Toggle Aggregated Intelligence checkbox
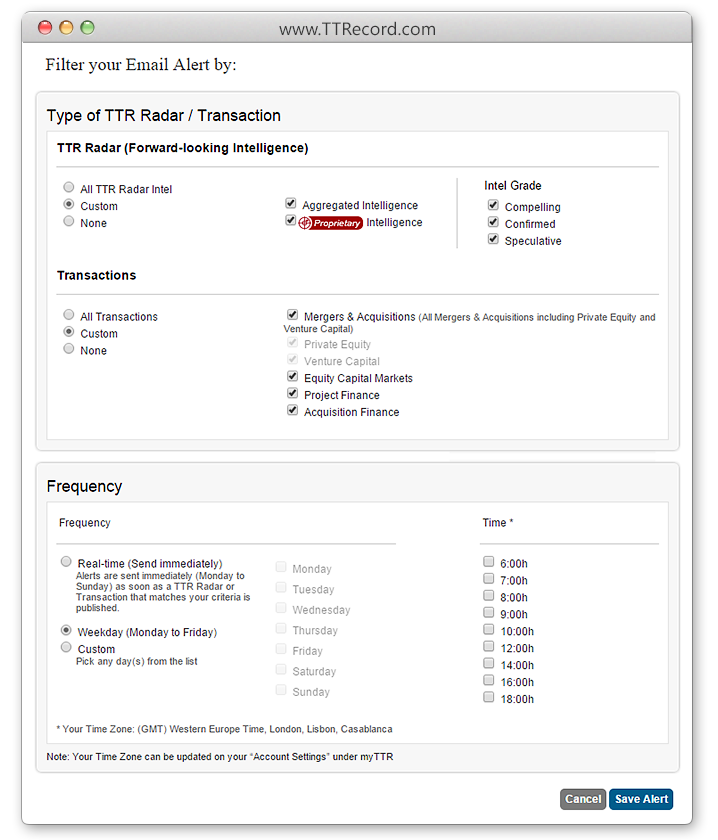Viewport: 718px width, 840px height. pos(290,204)
